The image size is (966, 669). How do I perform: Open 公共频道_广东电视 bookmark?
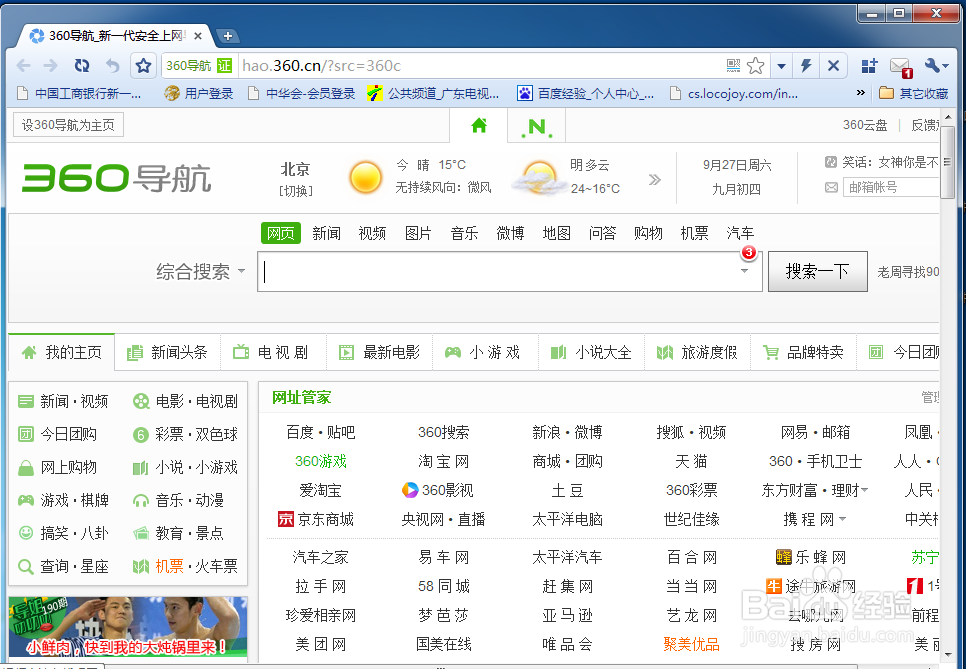pyautogui.click(x=433, y=94)
